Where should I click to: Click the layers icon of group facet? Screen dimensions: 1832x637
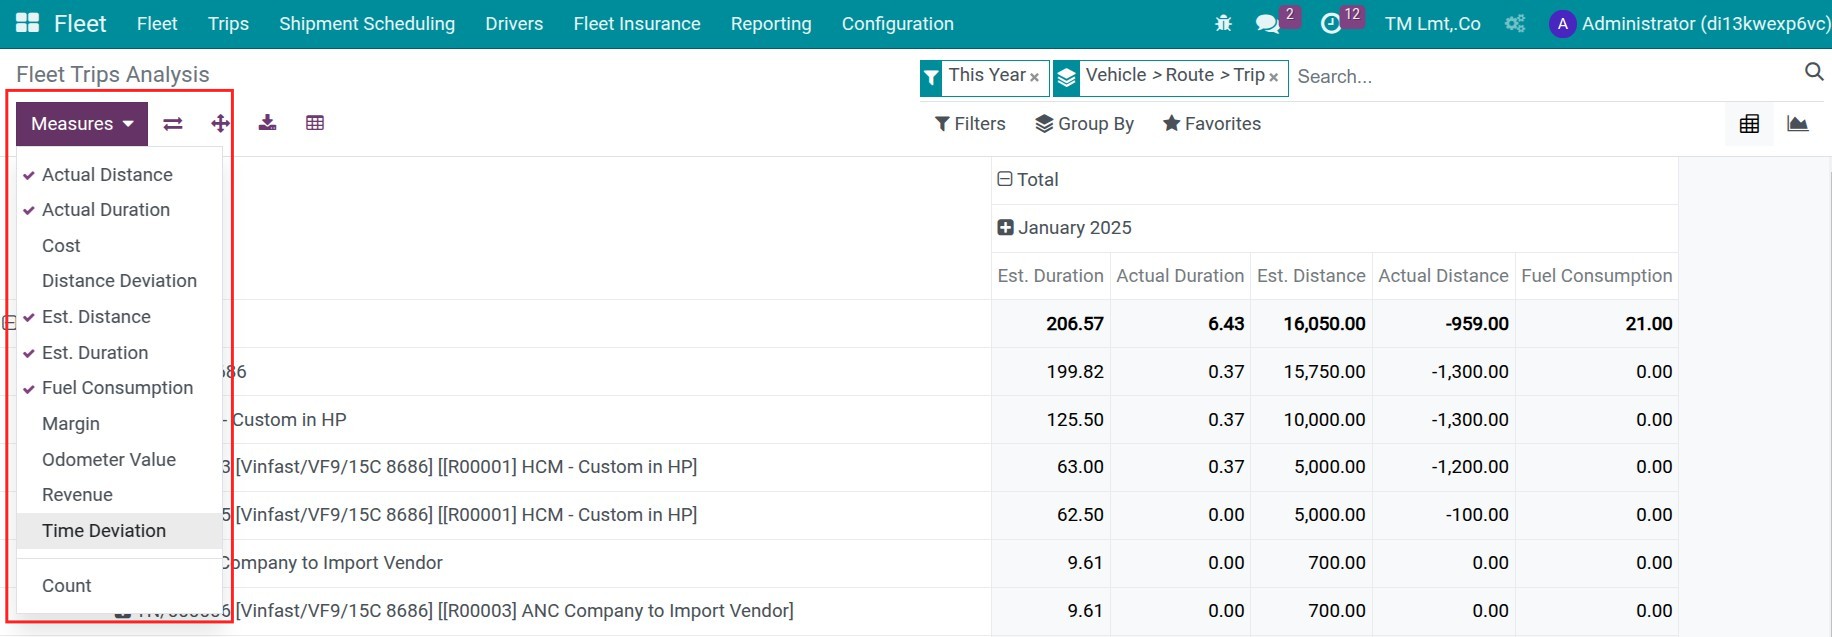click(1067, 77)
